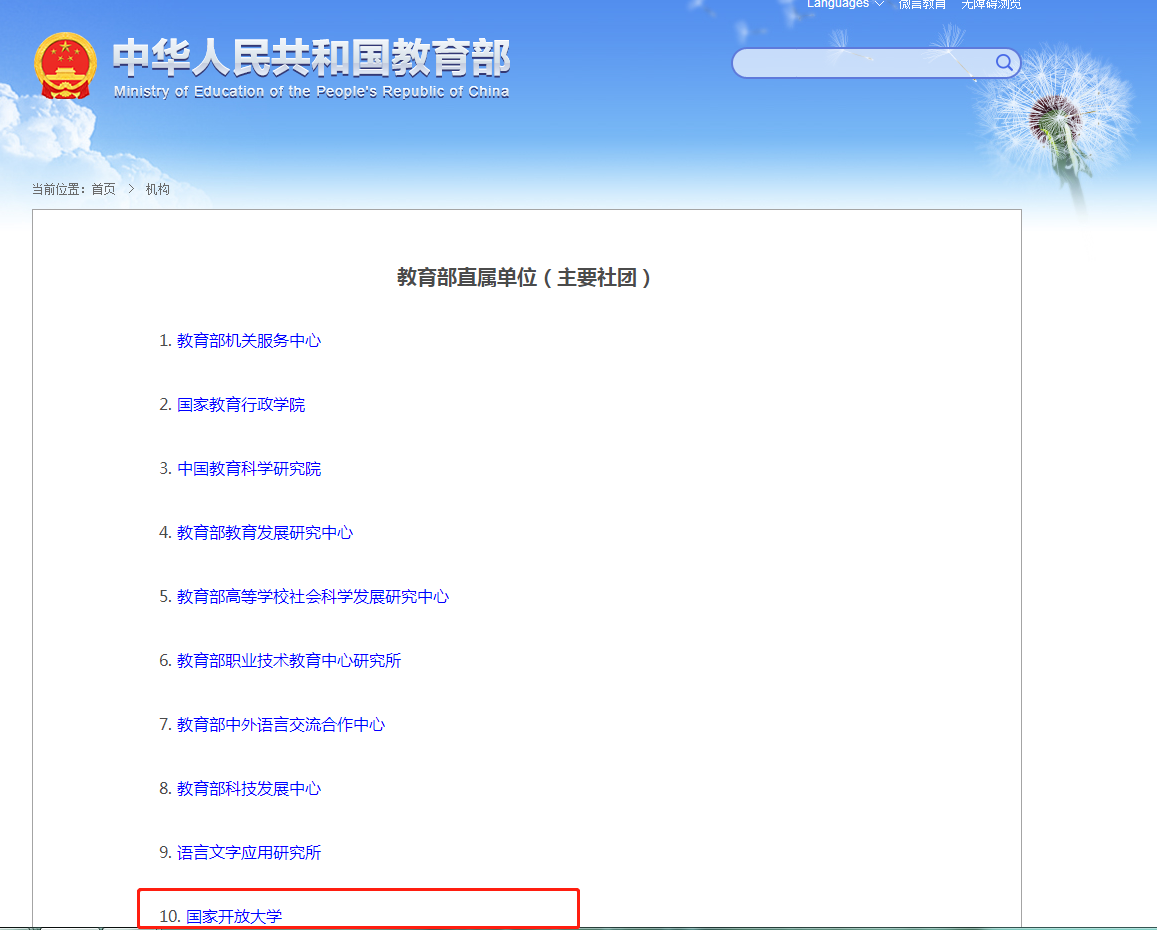The image size is (1157, 930).
Task: Visit 中国教育科学研究院 page
Action: pos(248,468)
